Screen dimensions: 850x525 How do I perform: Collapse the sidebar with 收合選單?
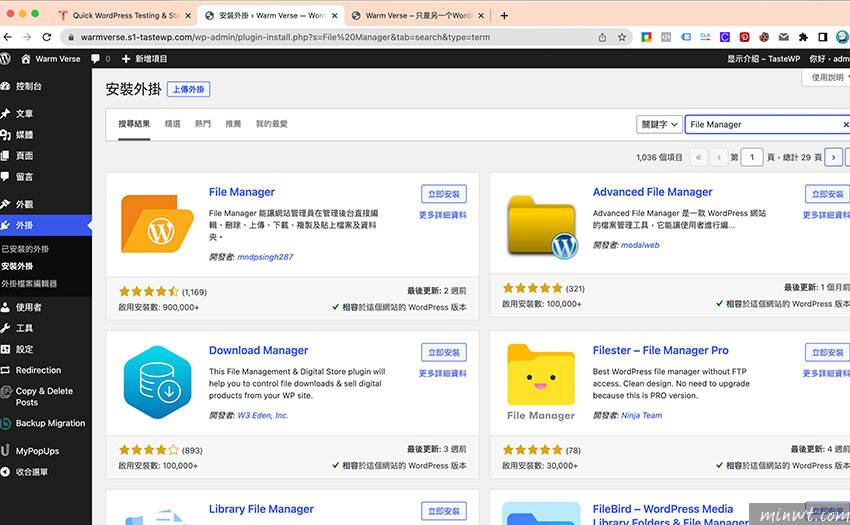click(31, 472)
